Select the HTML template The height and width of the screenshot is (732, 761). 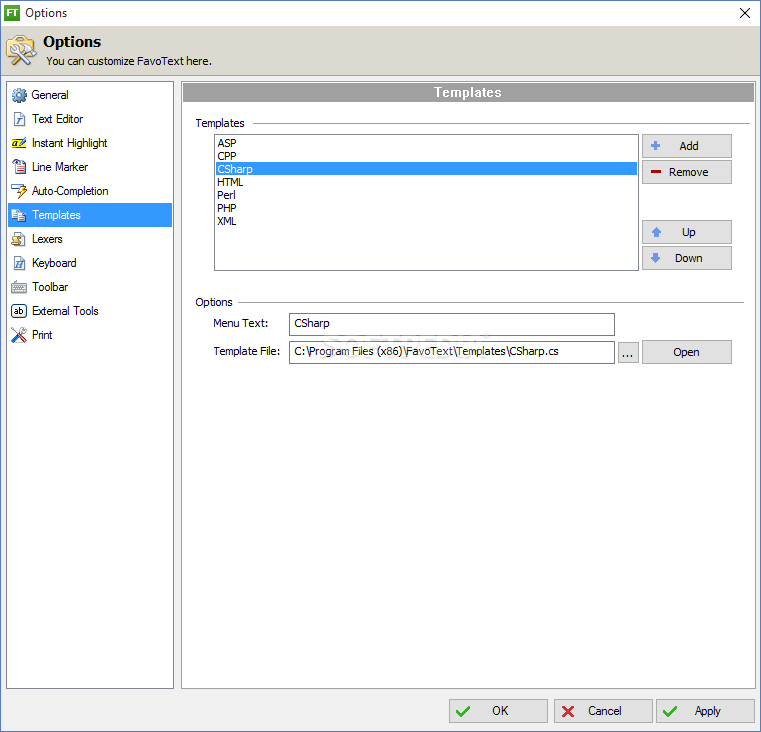[426, 182]
